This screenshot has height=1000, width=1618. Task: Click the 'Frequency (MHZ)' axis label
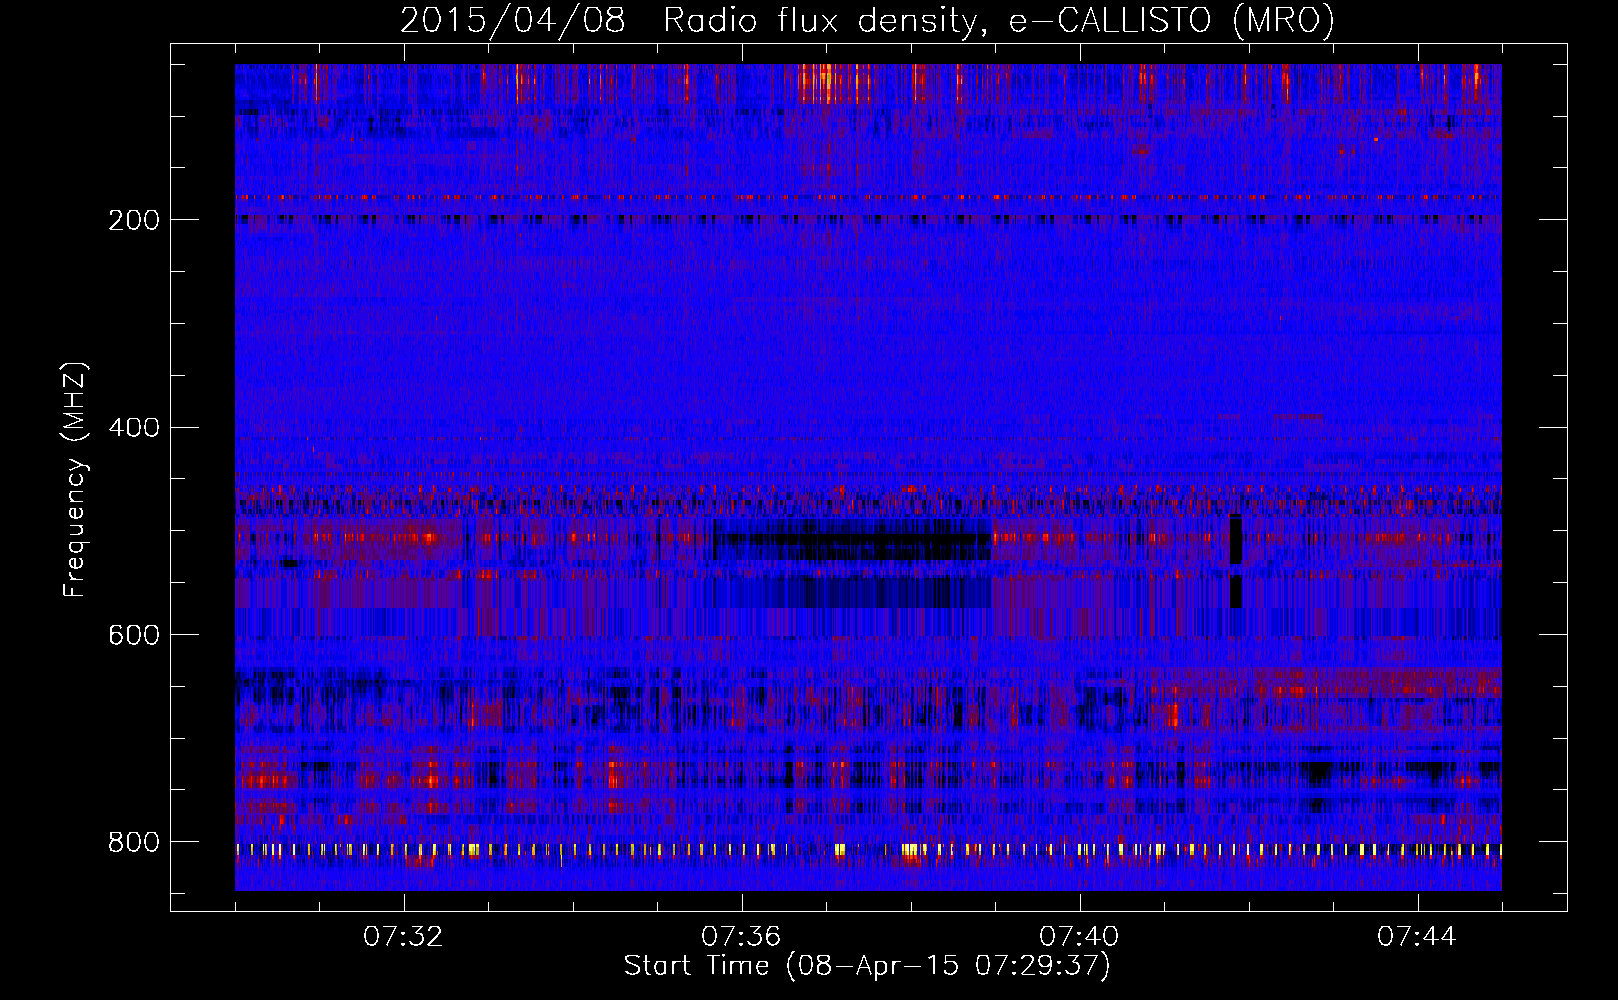click(75, 480)
